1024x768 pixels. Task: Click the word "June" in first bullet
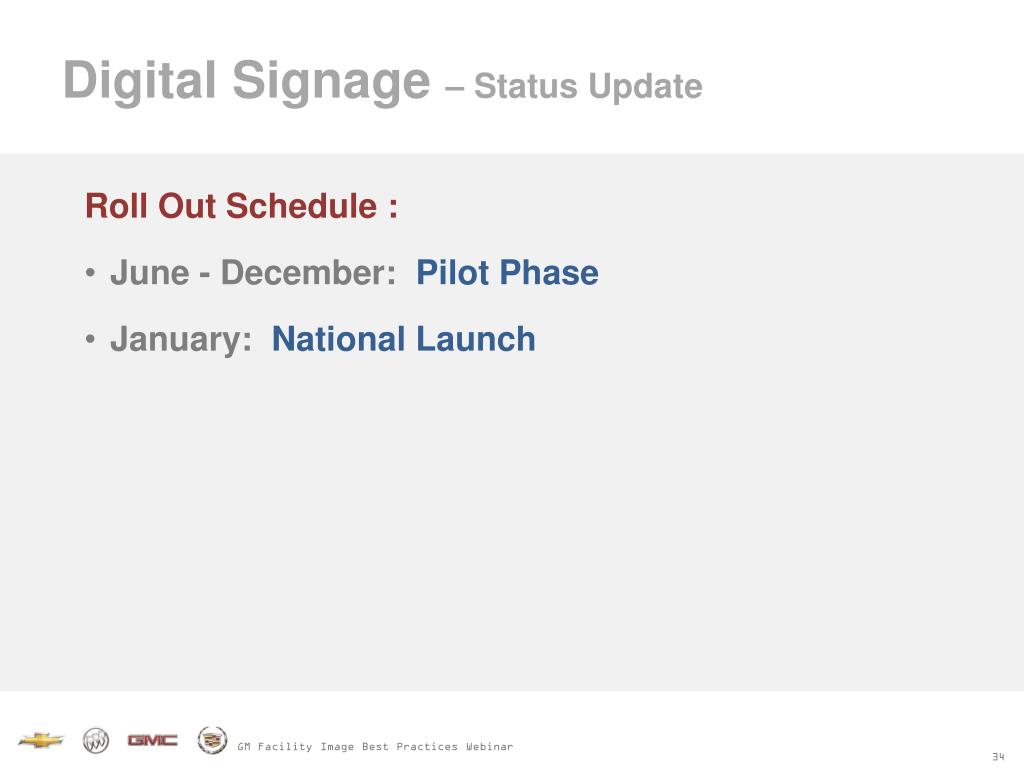[150, 273]
